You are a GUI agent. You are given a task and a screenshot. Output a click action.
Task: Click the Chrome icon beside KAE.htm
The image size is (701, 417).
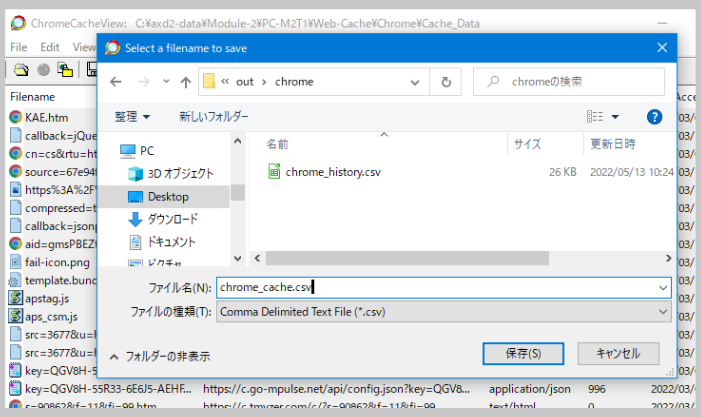[15, 117]
